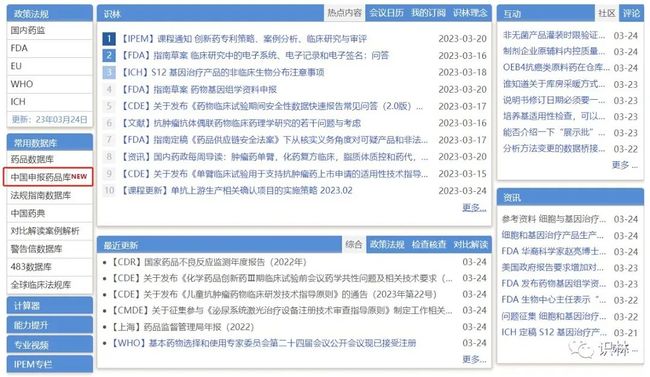Open the 【IPEM】课程通知 创新药专利策略 article
The width and height of the screenshot is (650, 377).
[x=243, y=39]
